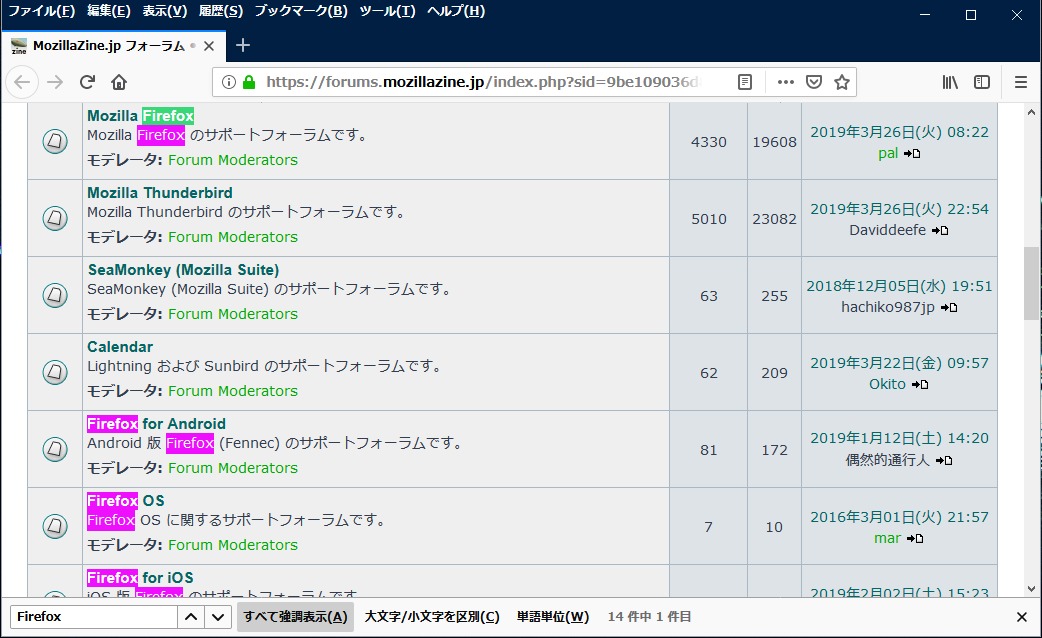This screenshot has width=1042, height=638.
Task: Open the ツール(T) menu
Action: point(387,11)
